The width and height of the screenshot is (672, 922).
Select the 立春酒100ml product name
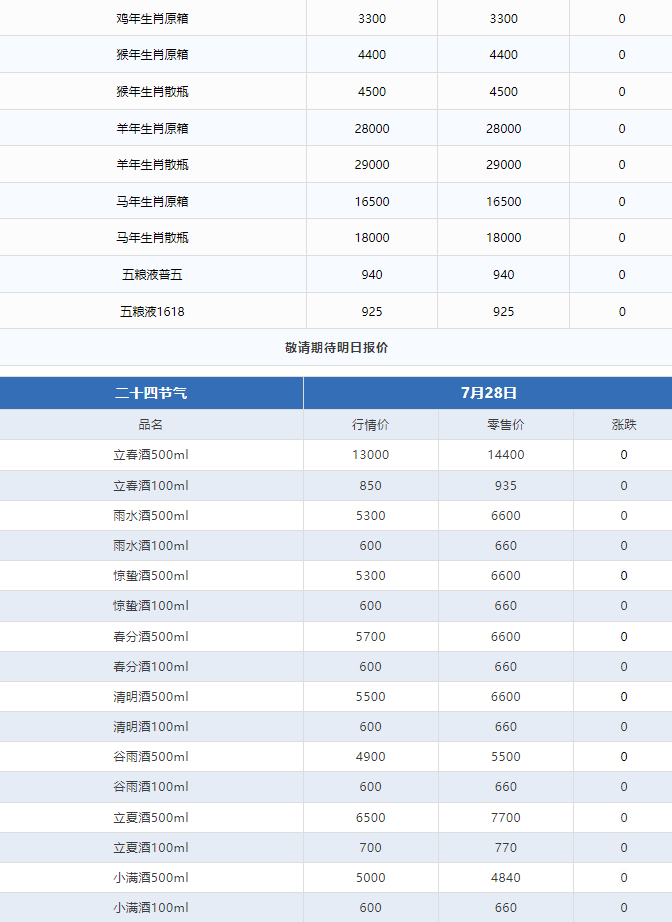(151, 486)
